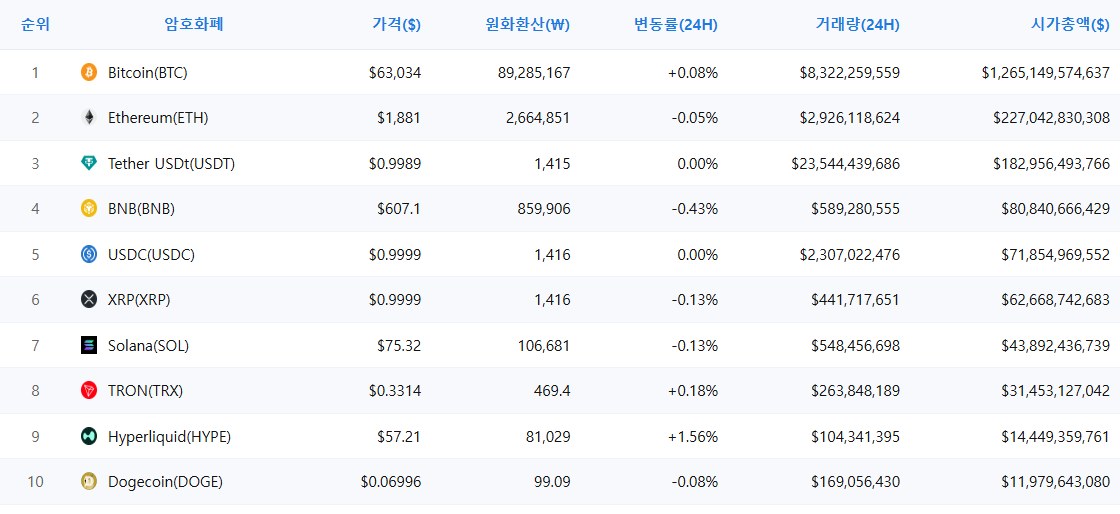Select Ethereum won value 2,664,851
The height and width of the screenshot is (514, 1120).
(x=538, y=119)
